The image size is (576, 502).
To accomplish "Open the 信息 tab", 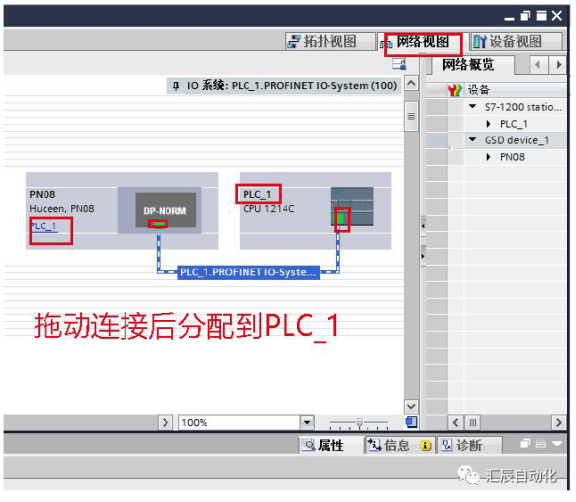I will pyautogui.click(x=400, y=445).
